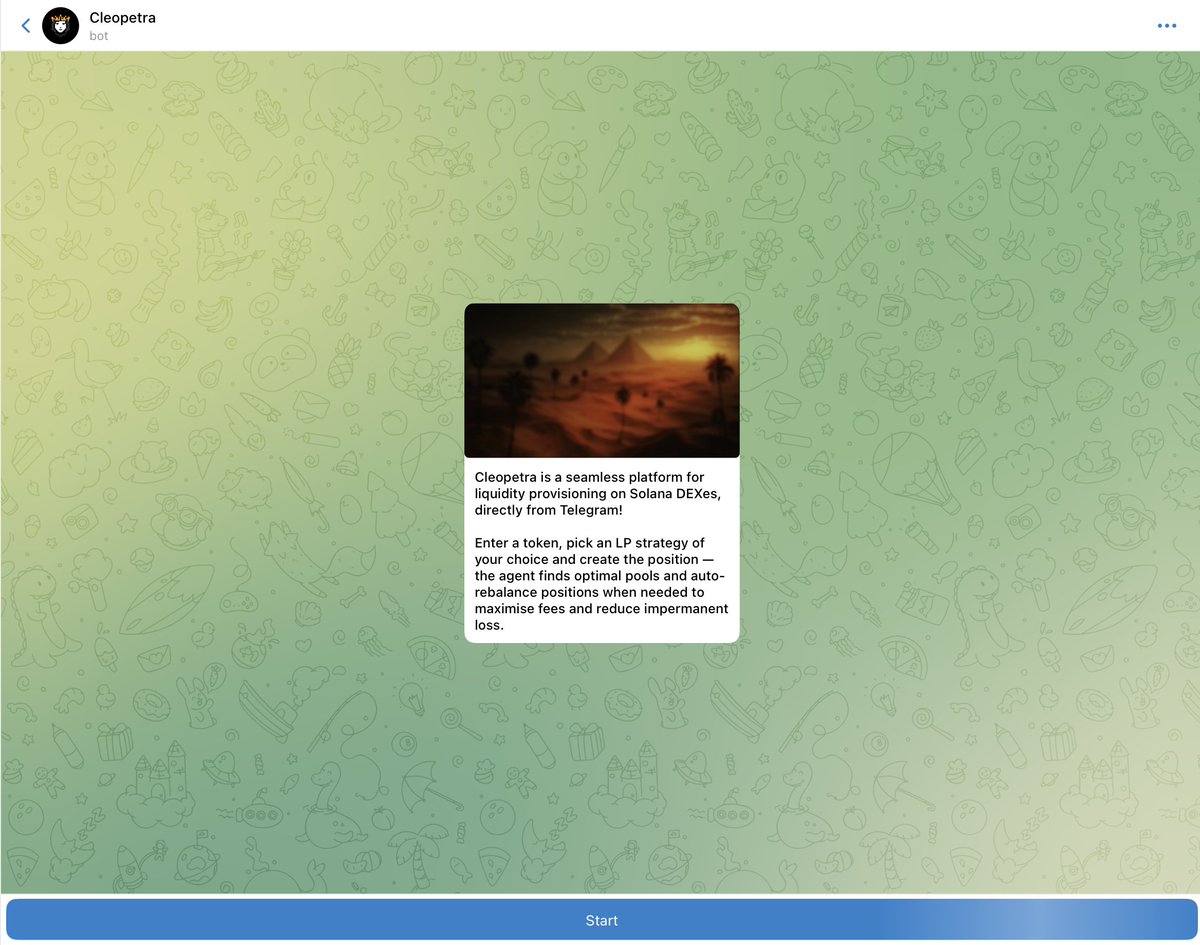The width and height of the screenshot is (1200, 945).
Task: Click the 'Enter a token, pick an LP' paragraph
Action: (601, 584)
